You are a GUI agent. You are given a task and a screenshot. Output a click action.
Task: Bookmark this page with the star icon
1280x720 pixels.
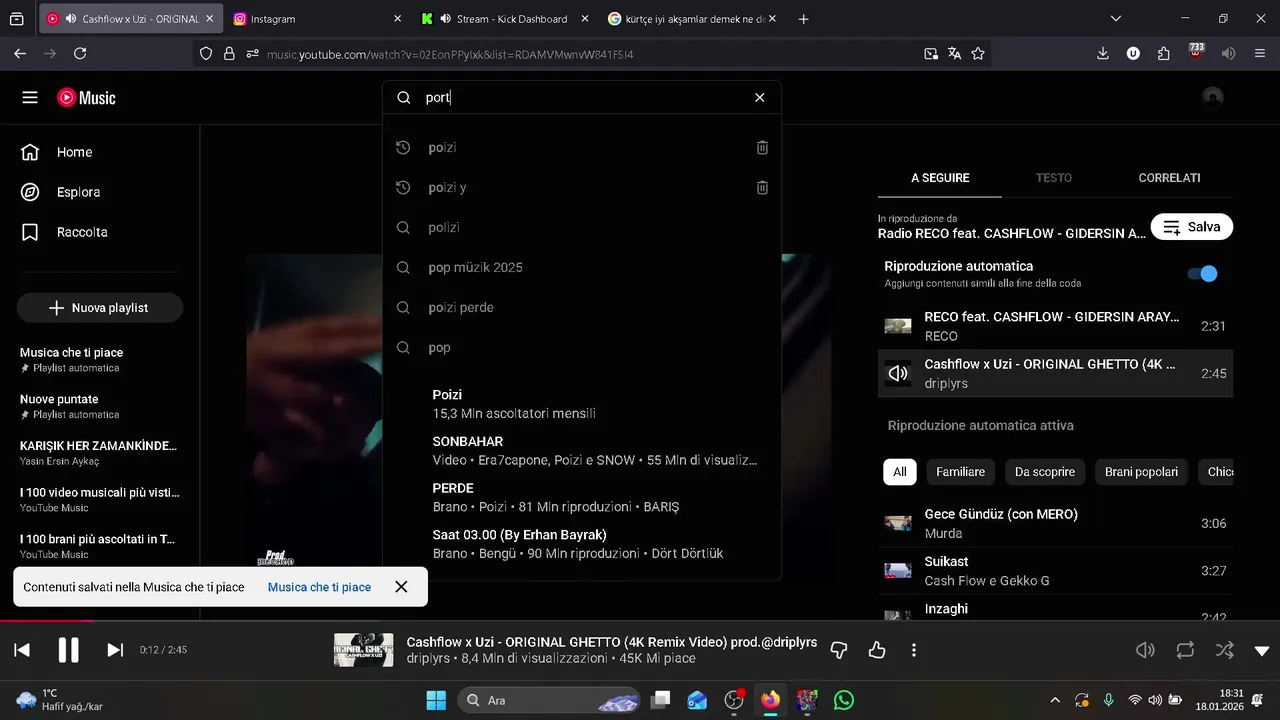pyautogui.click(x=978, y=54)
